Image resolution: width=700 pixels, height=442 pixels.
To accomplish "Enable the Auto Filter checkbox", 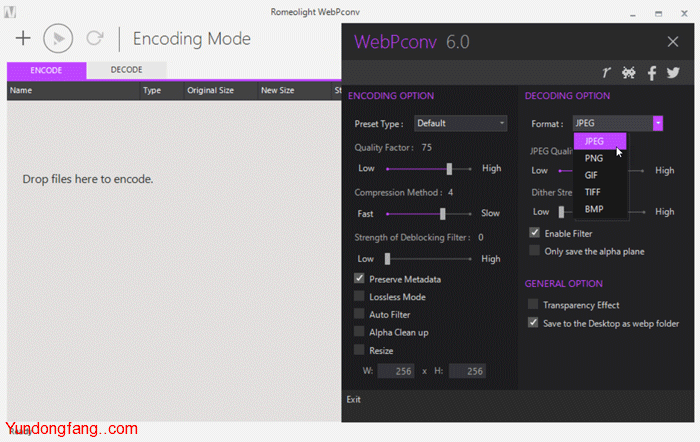I will 359,314.
